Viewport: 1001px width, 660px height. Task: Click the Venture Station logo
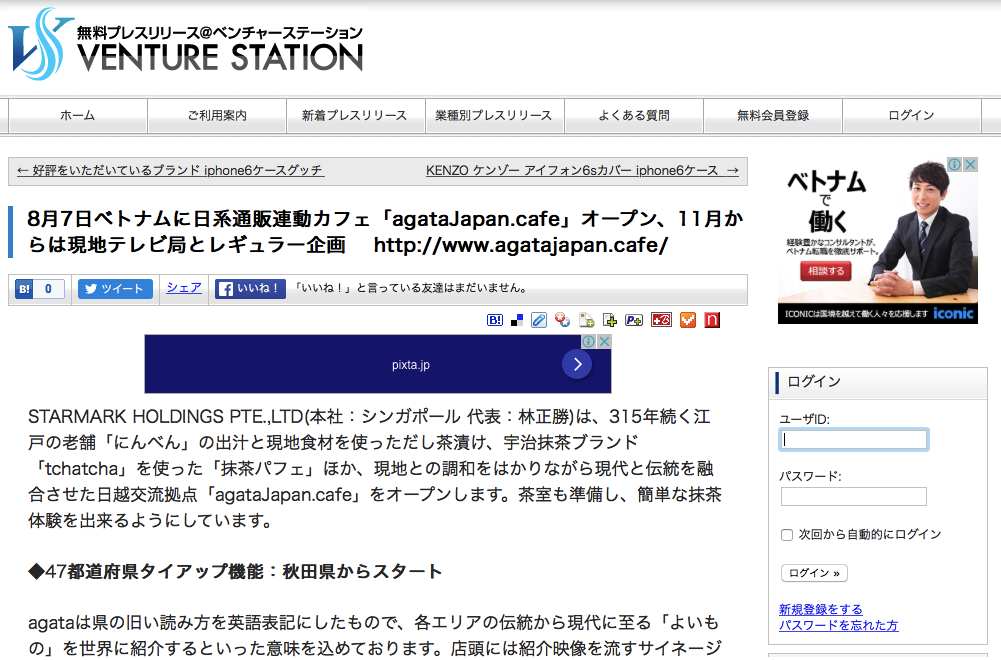pyautogui.click(x=186, y=44)
